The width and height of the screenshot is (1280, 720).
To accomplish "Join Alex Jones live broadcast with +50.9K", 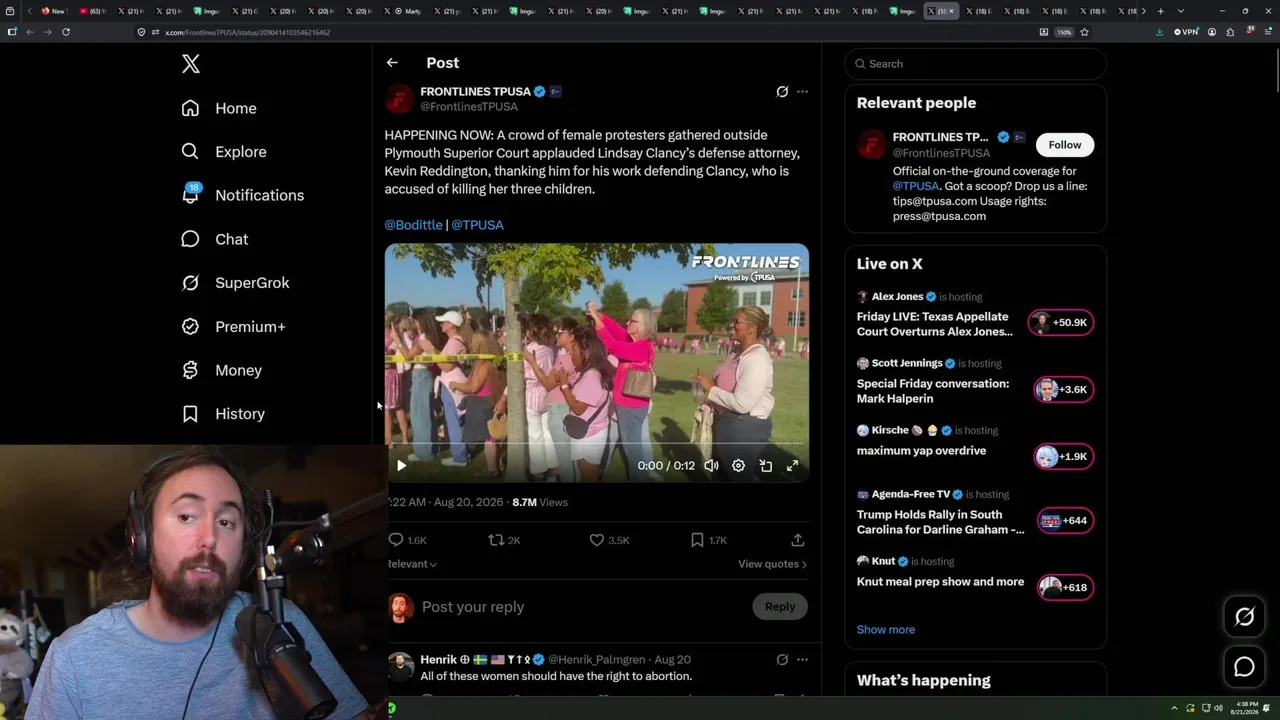I will point(1061,323).
